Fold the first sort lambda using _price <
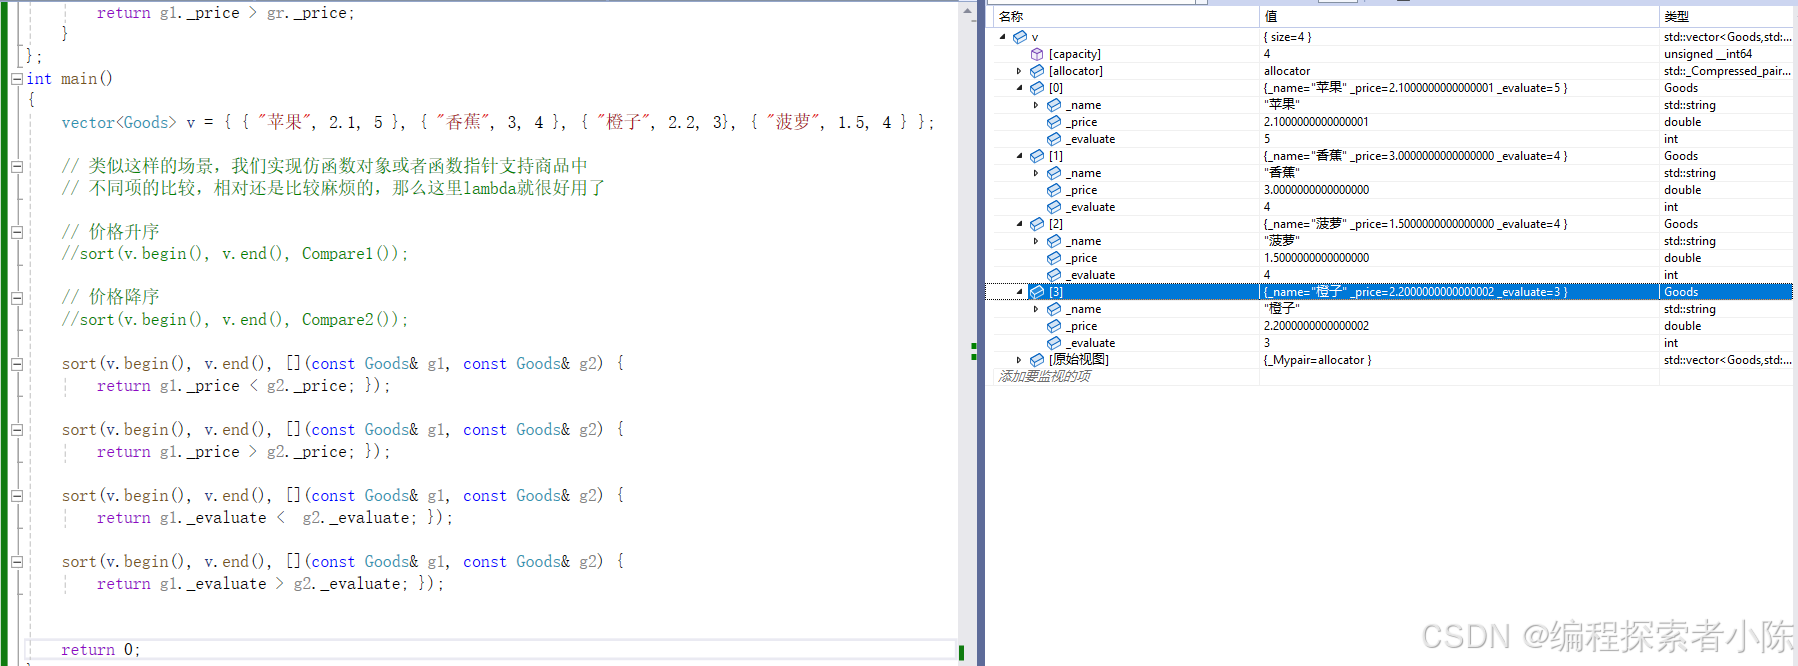 pos(17,364)
